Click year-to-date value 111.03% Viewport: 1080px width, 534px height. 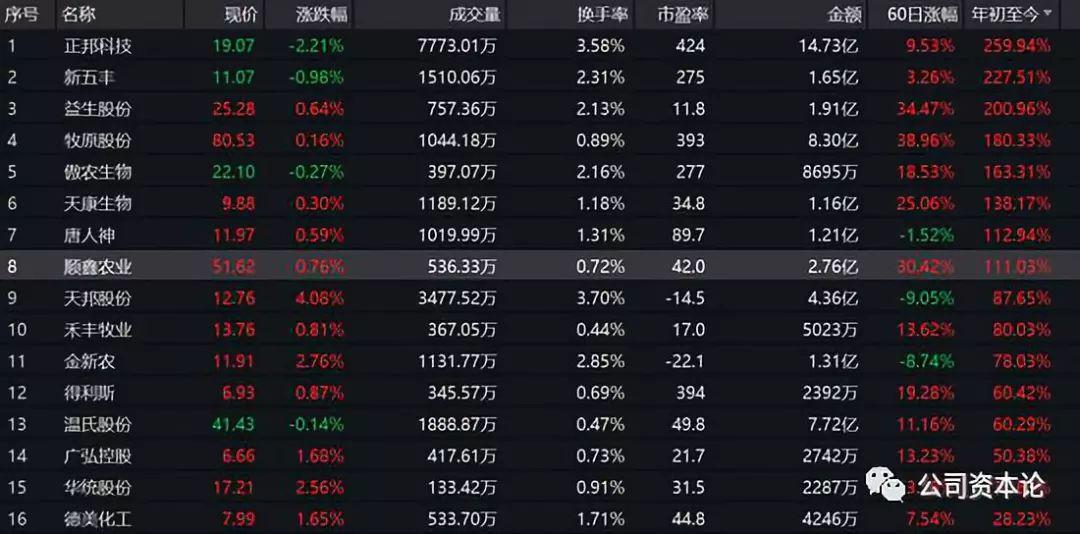point(1017,267)
